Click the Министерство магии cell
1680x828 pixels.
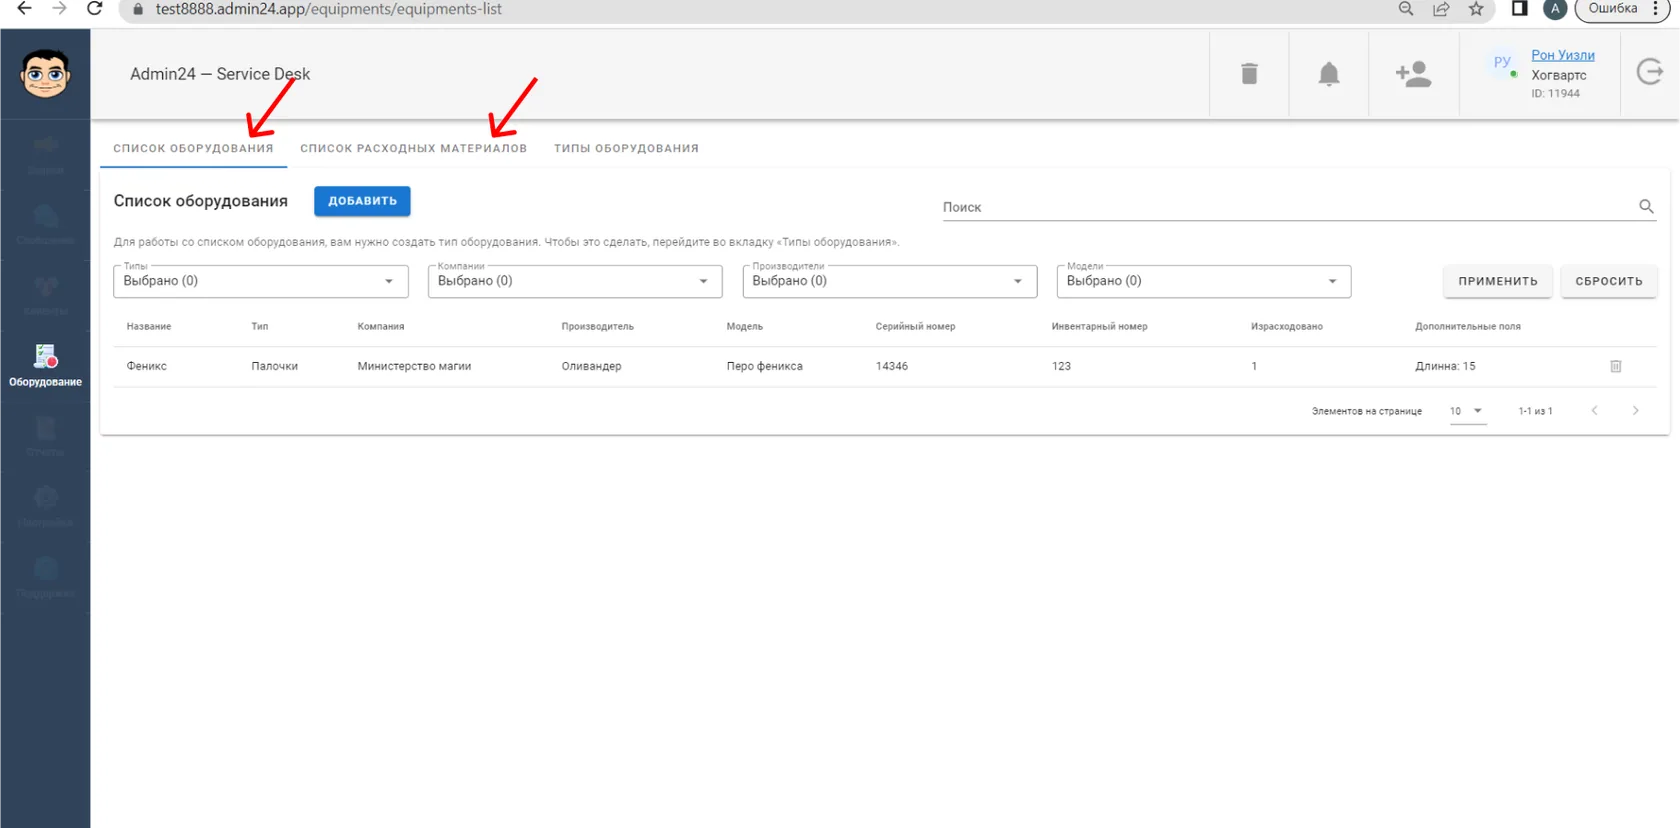coord(414,366)
